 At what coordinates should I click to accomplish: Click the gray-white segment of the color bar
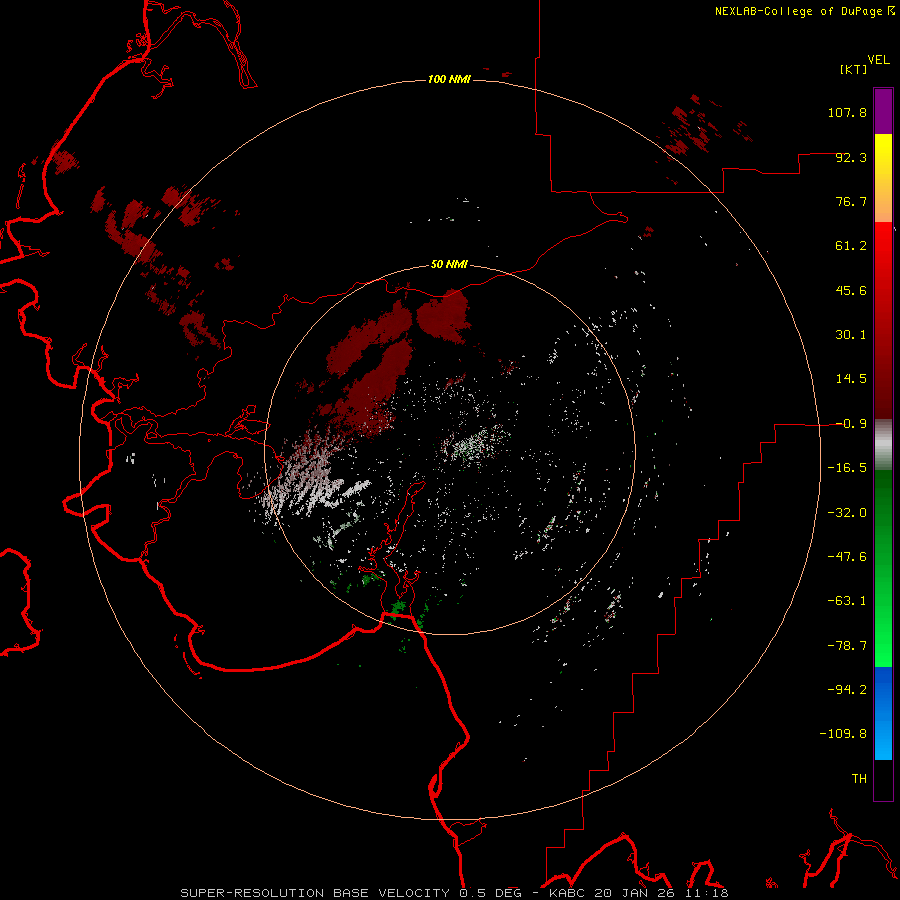883,445
